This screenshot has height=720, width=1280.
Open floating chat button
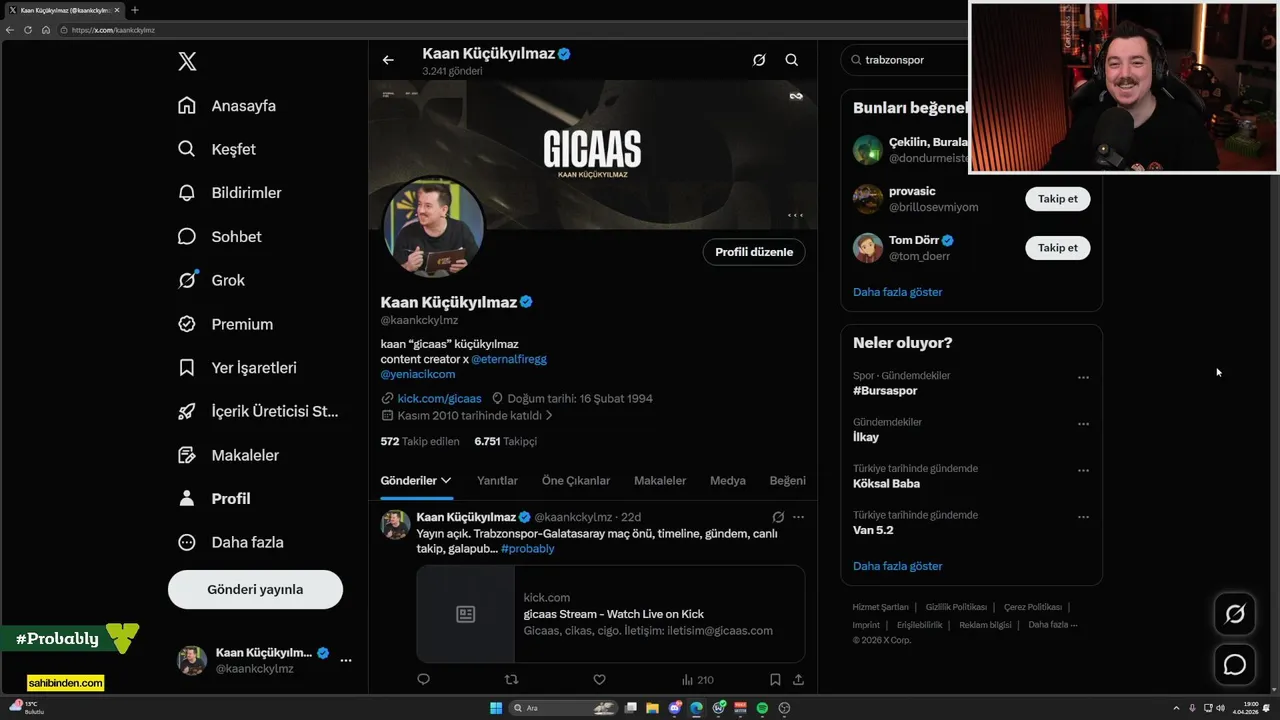pos(1235,665)
